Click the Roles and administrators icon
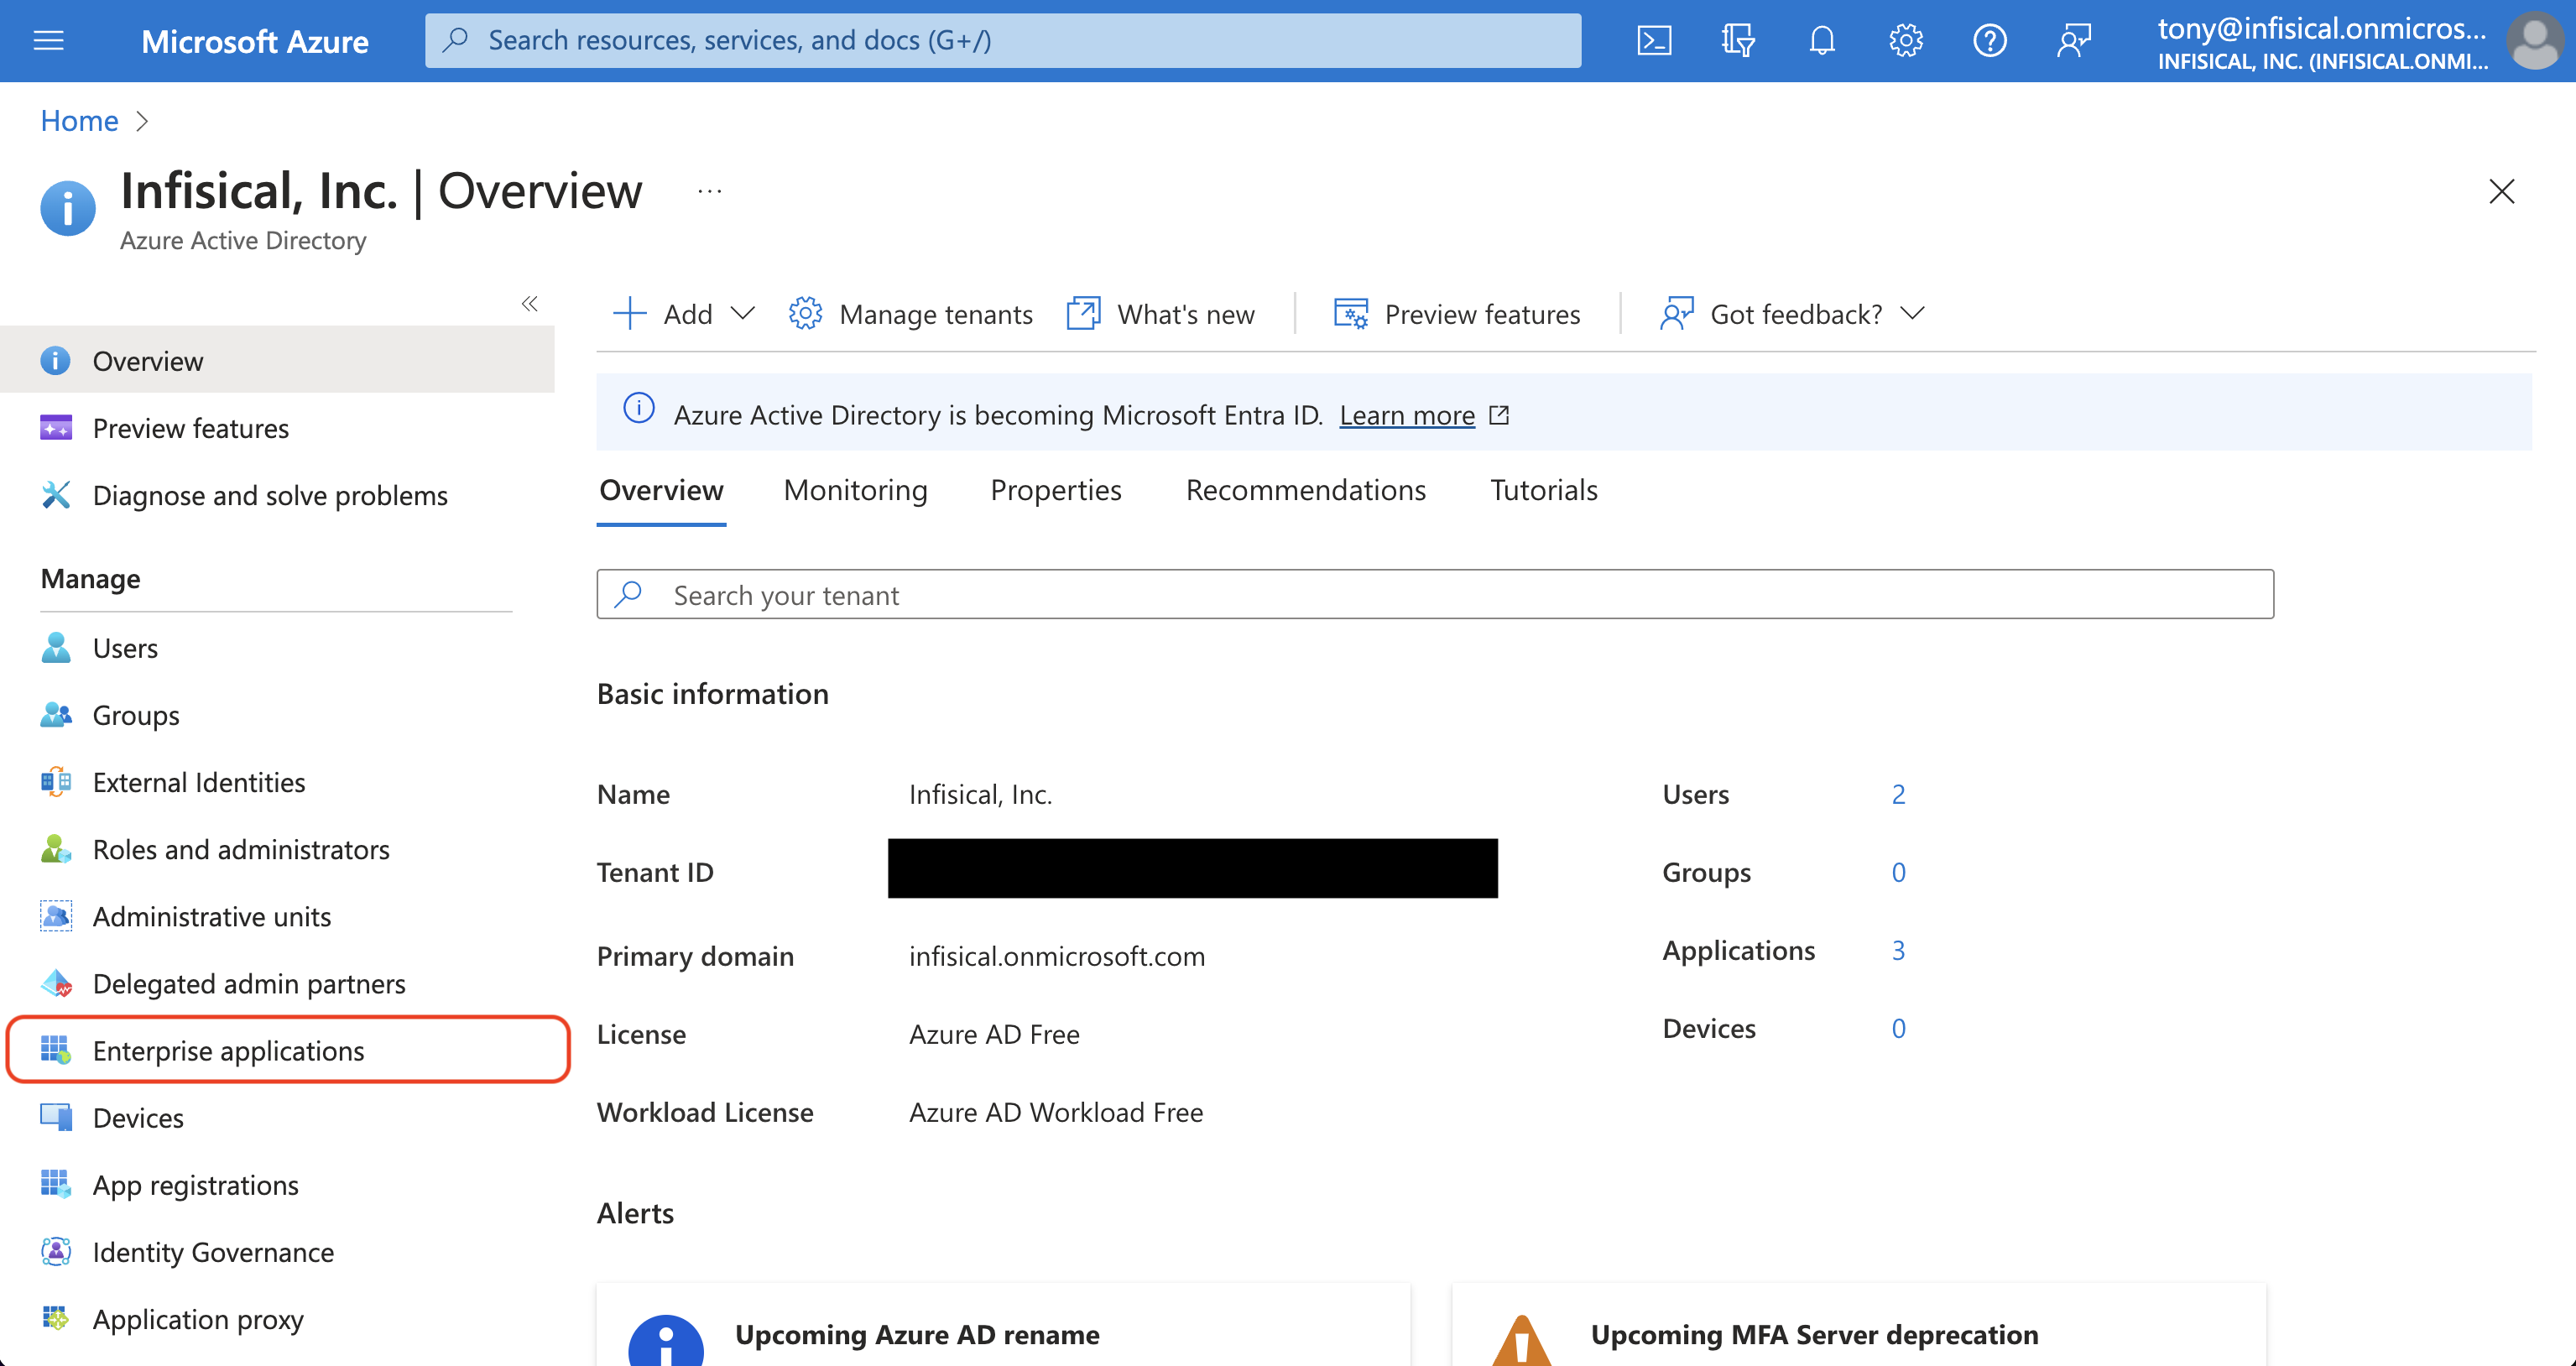This screenshot has width=2576, height=1366. click(x=56, y=849)
